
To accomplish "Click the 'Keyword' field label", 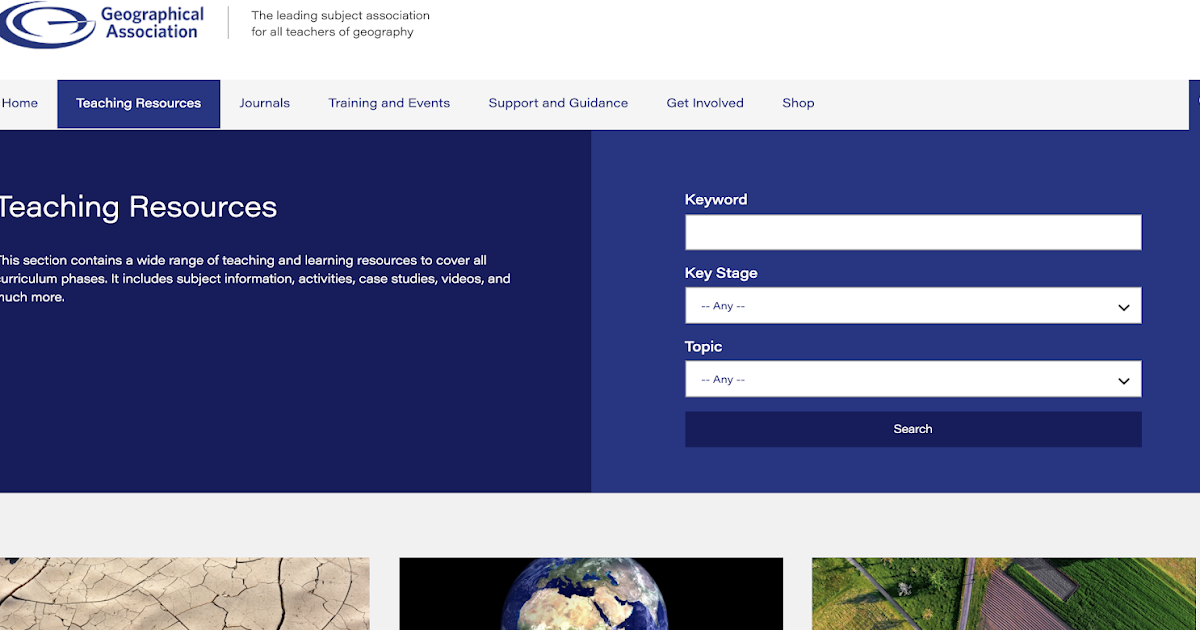I will pos(716,200).
